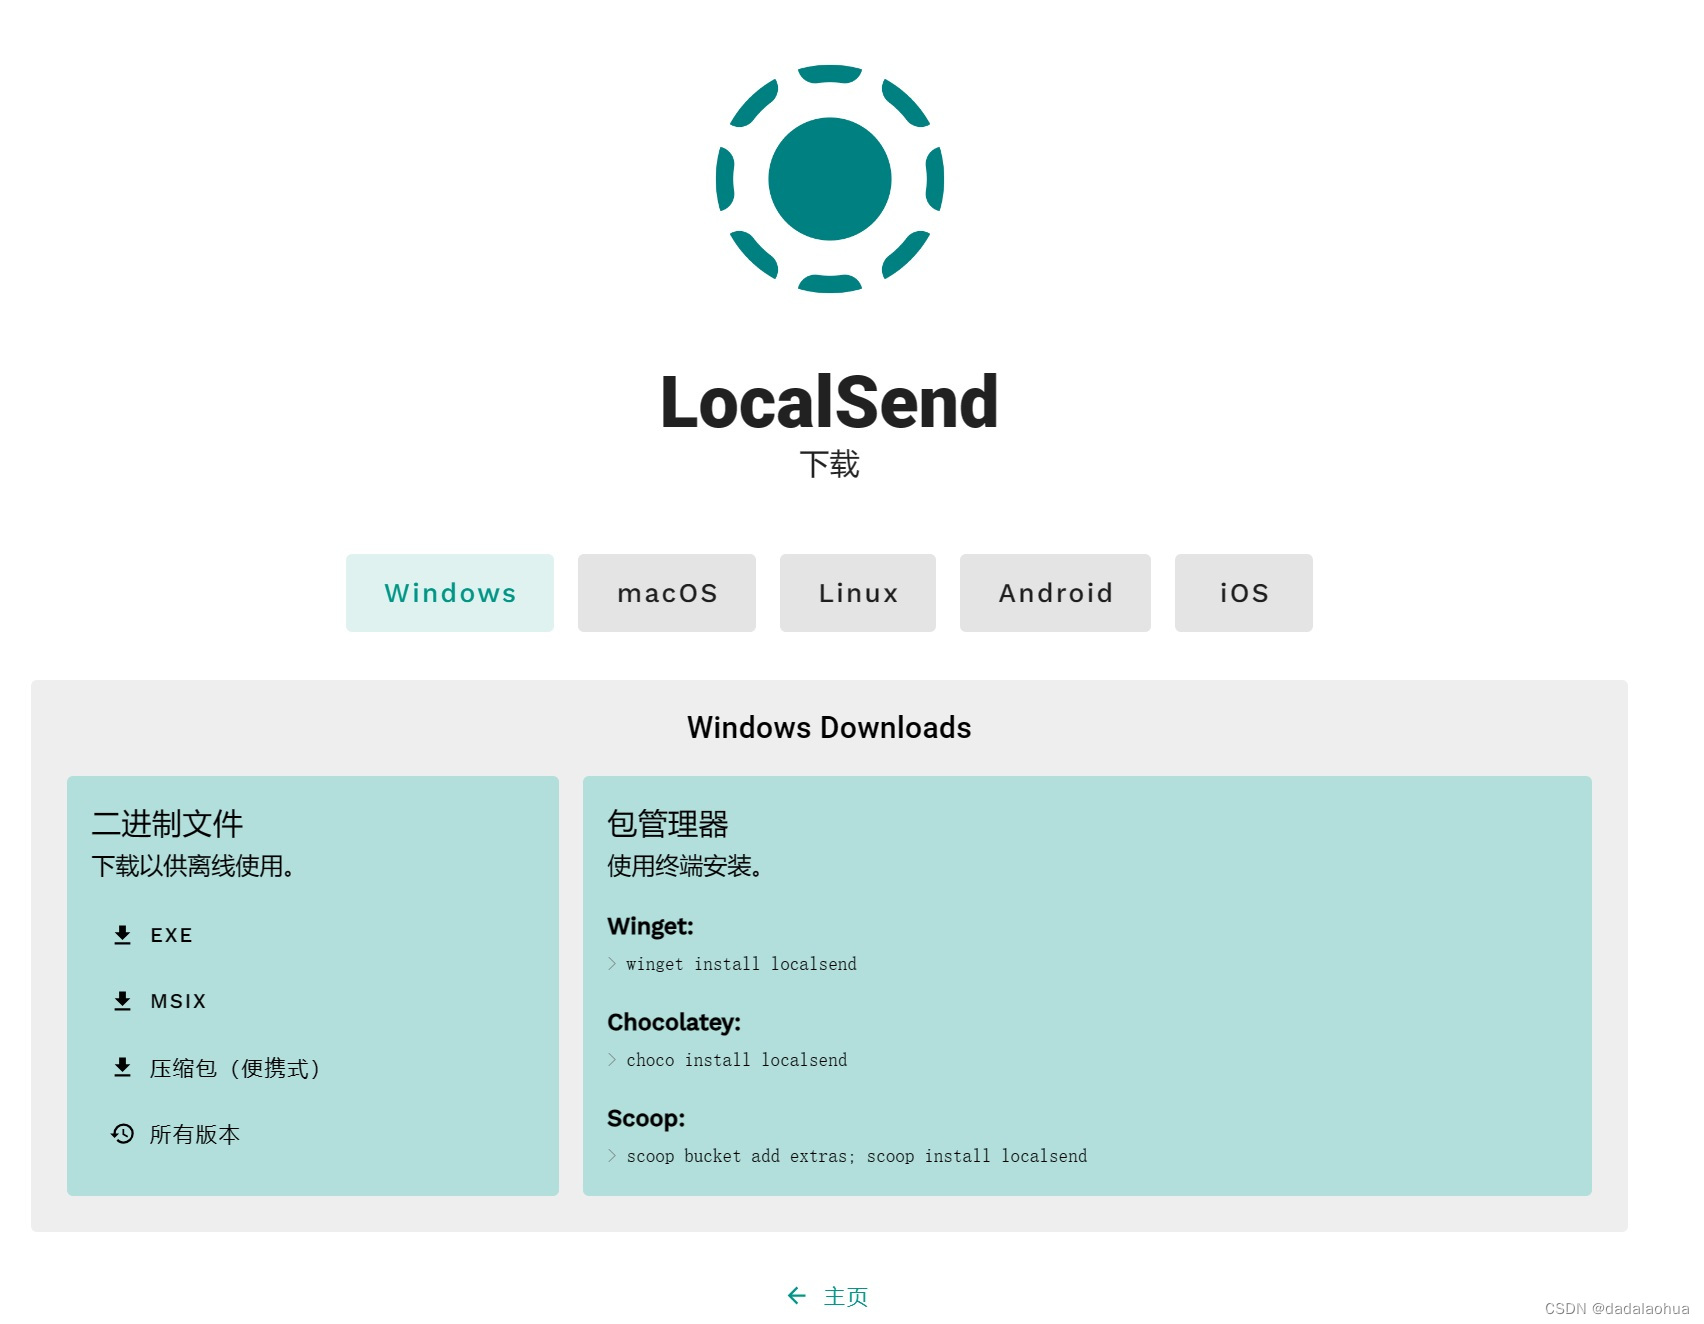
Task: Click the back arrow next to 主页
Action: coord(797,1296)
